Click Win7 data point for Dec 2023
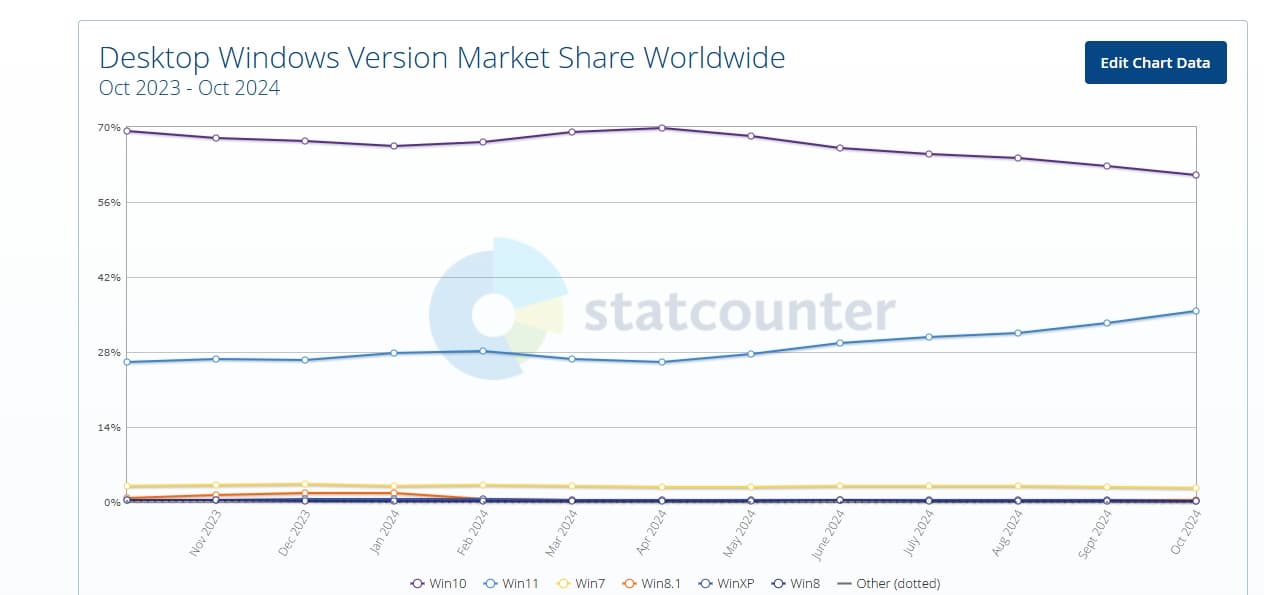 [305, 484]
